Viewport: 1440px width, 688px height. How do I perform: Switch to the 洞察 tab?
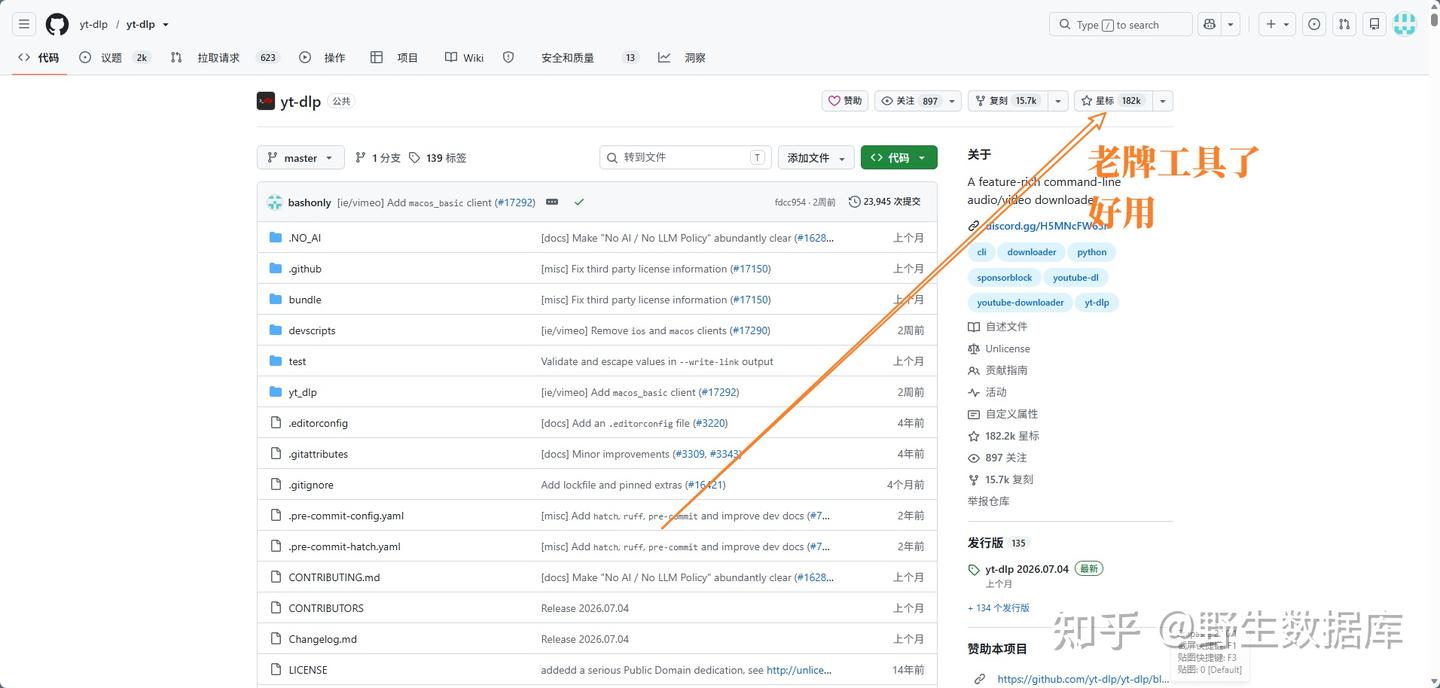(x=682, y=58)
